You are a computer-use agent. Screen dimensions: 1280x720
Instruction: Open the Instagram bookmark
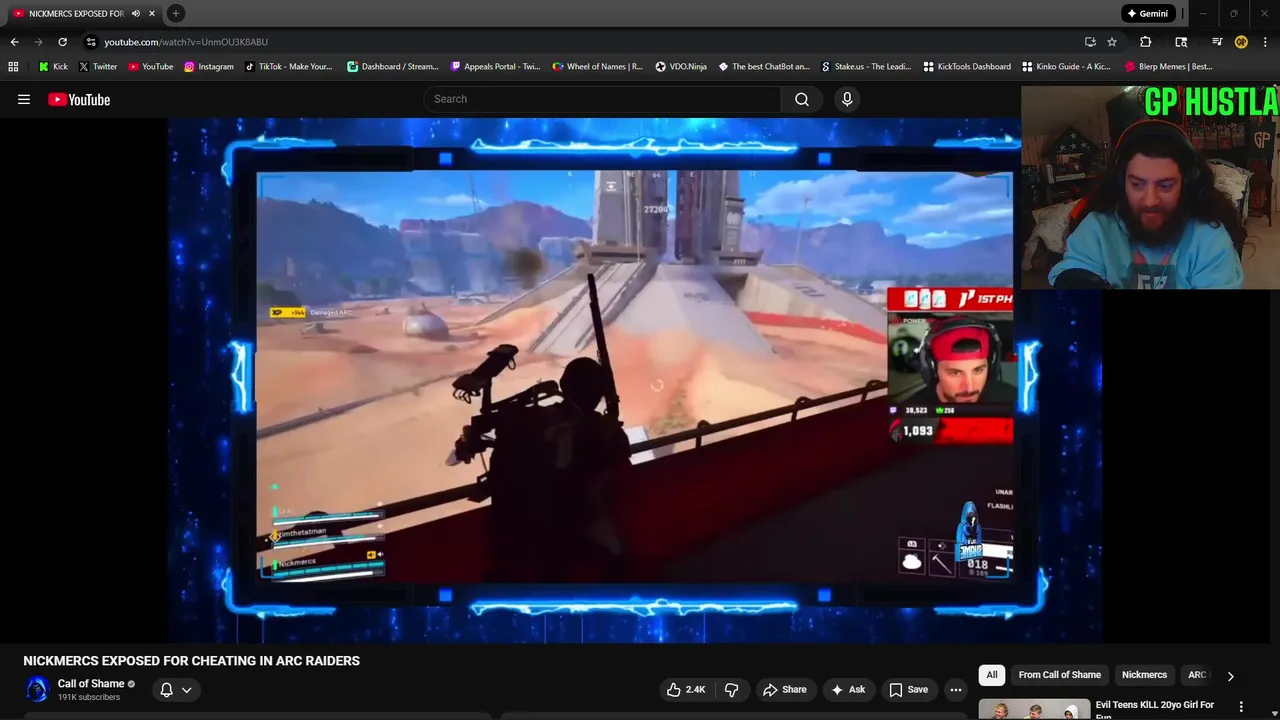pos(208,67)
